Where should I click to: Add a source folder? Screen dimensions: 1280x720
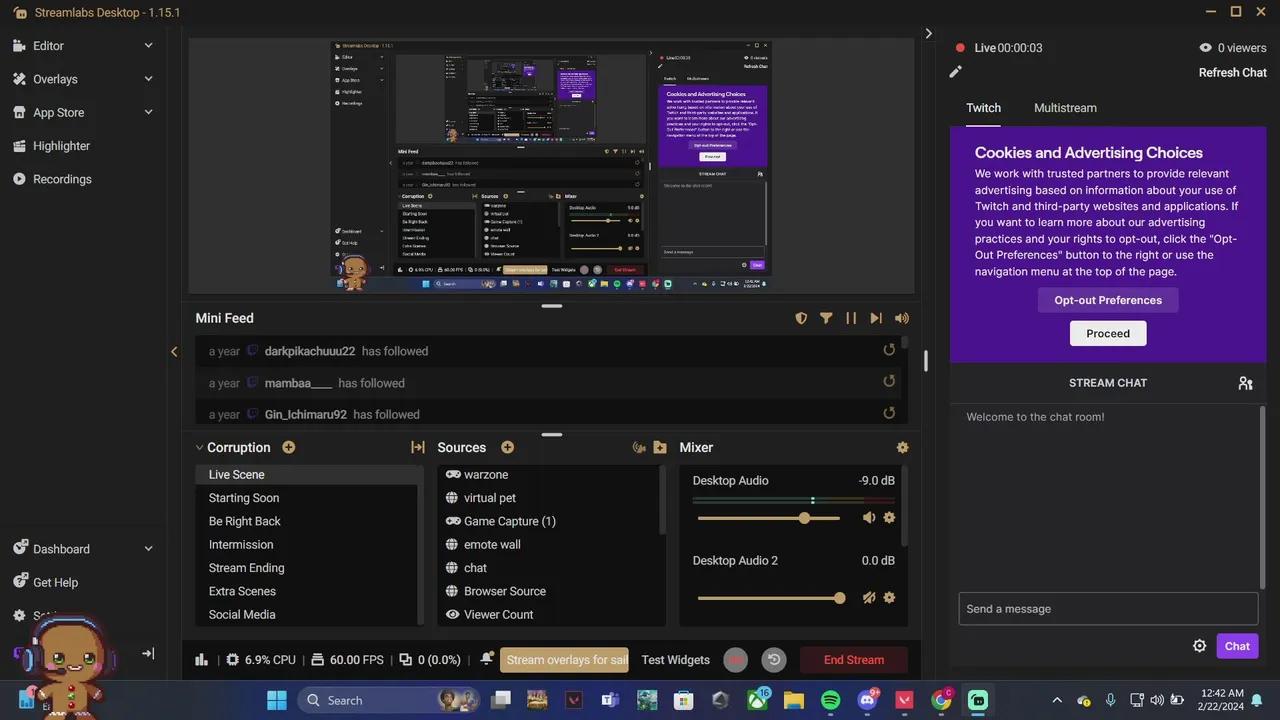coord(660,448)
